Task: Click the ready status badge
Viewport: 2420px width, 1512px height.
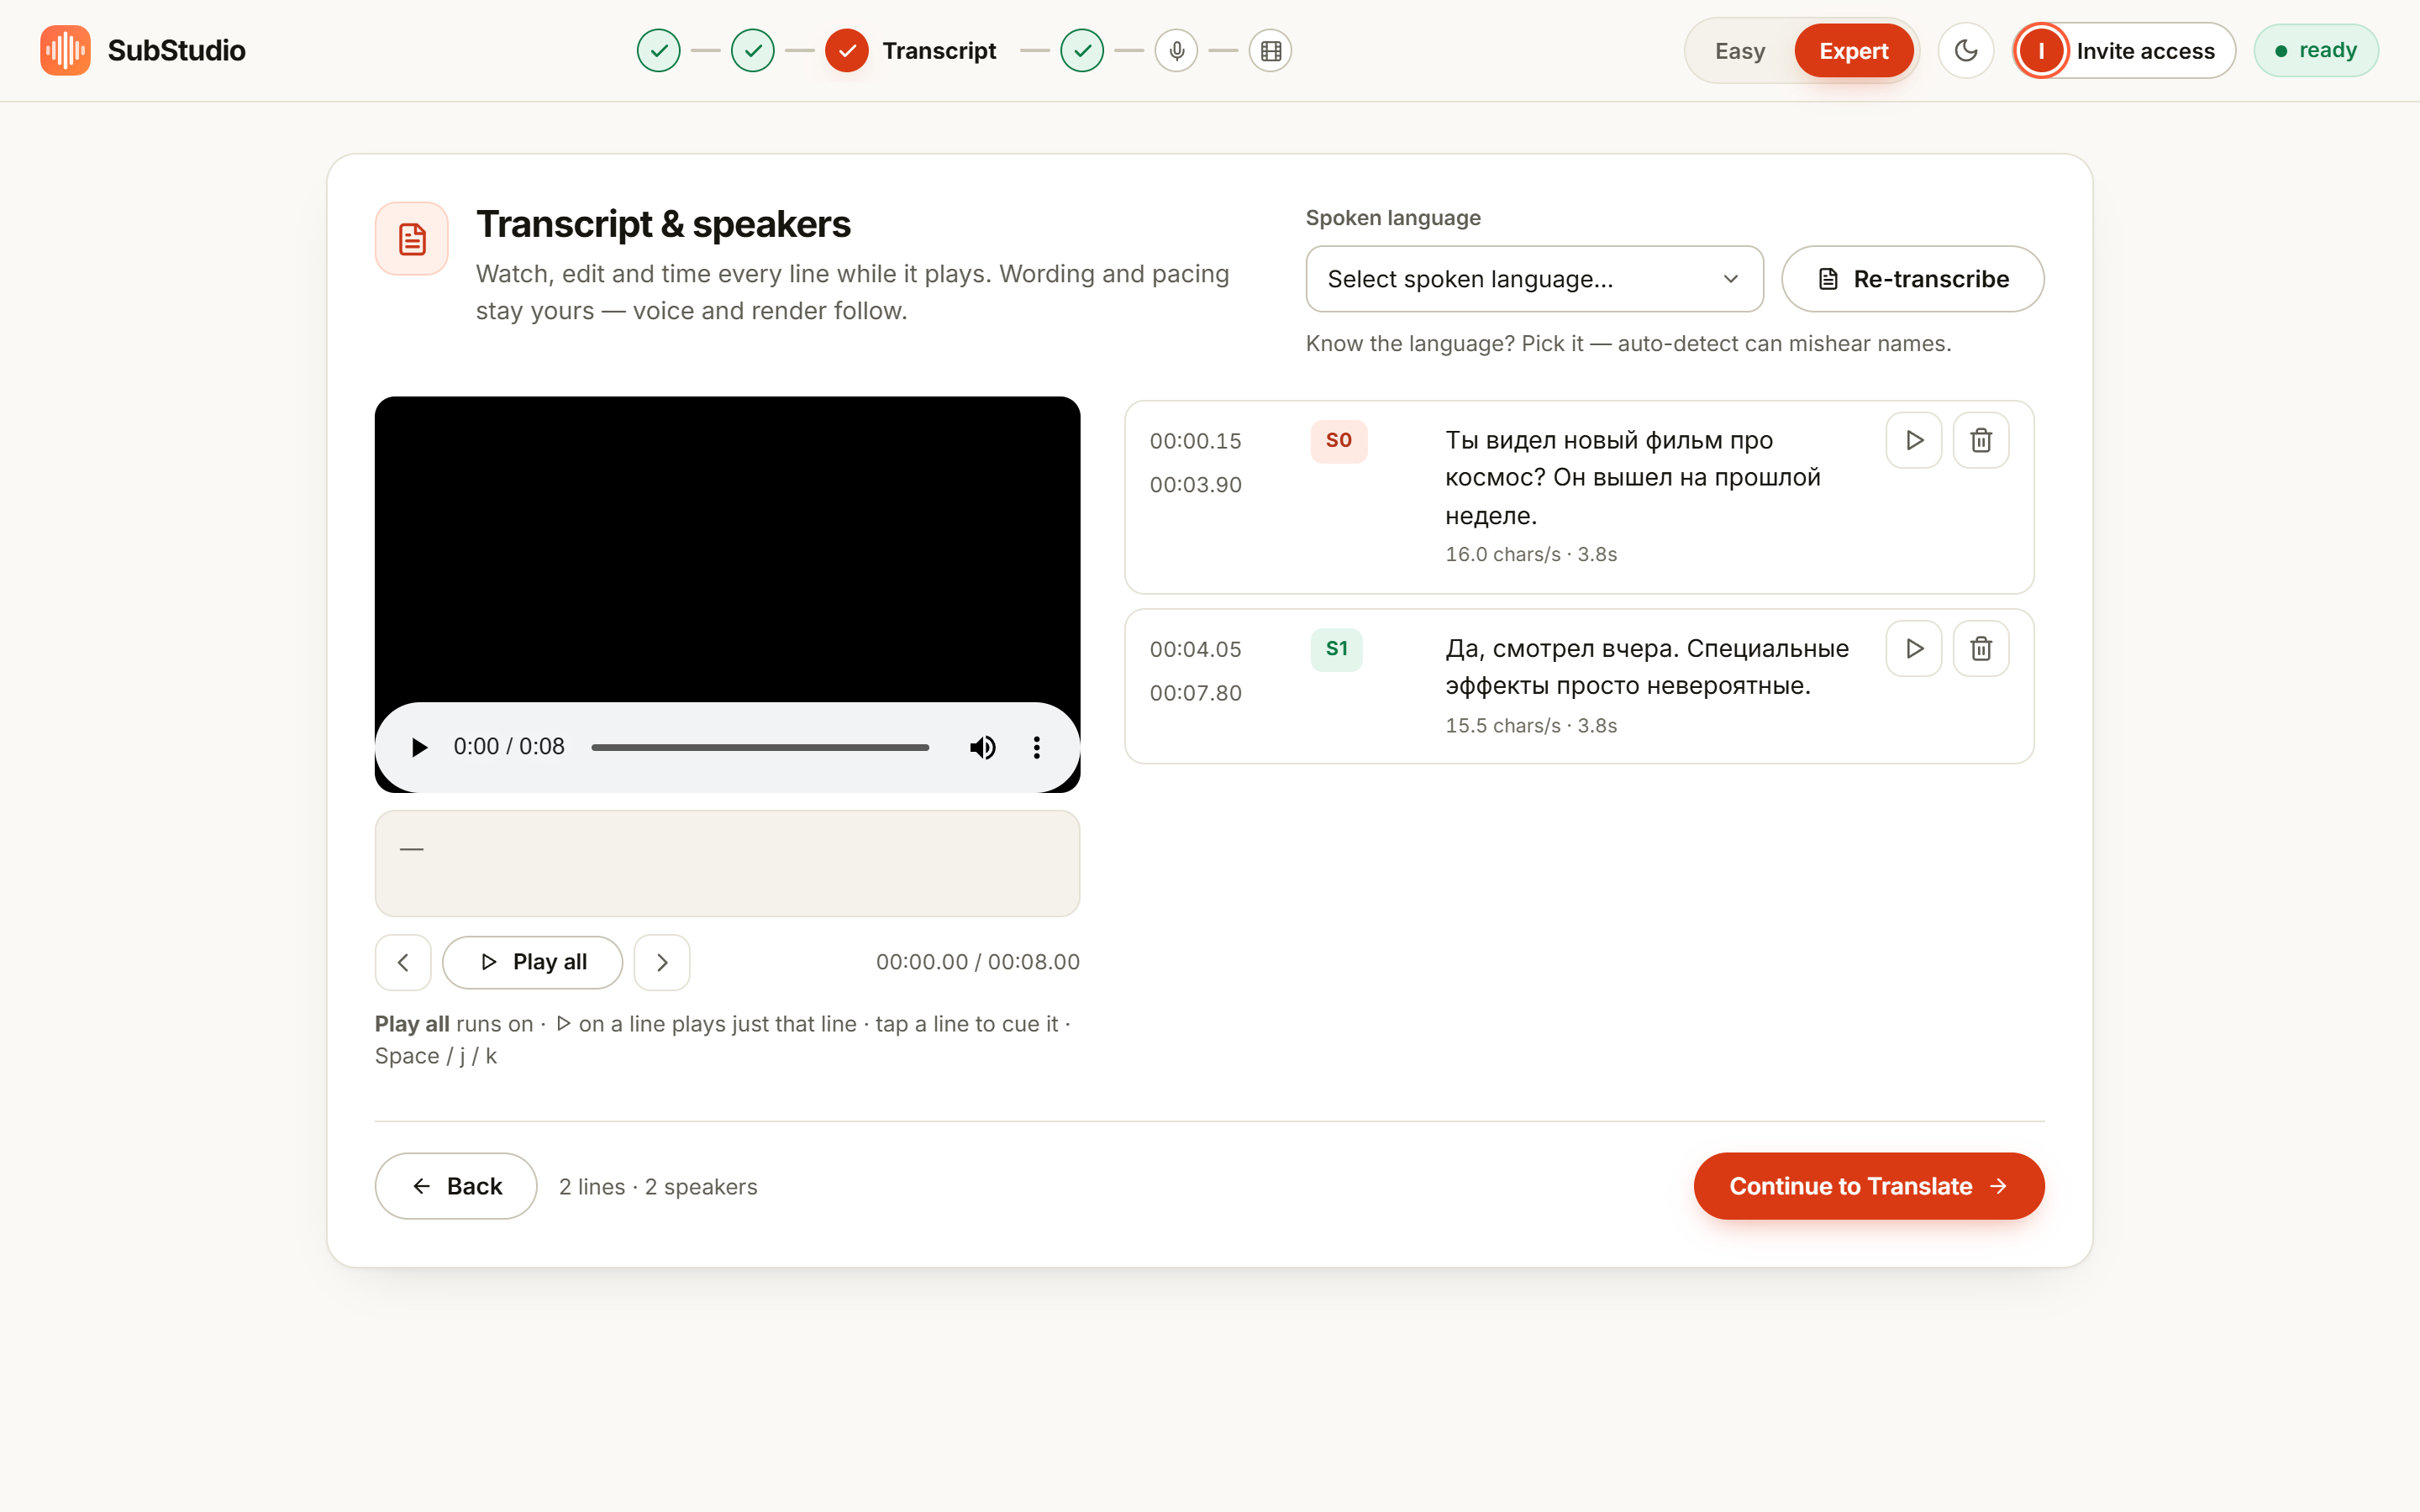Action: pos(2316,50)
